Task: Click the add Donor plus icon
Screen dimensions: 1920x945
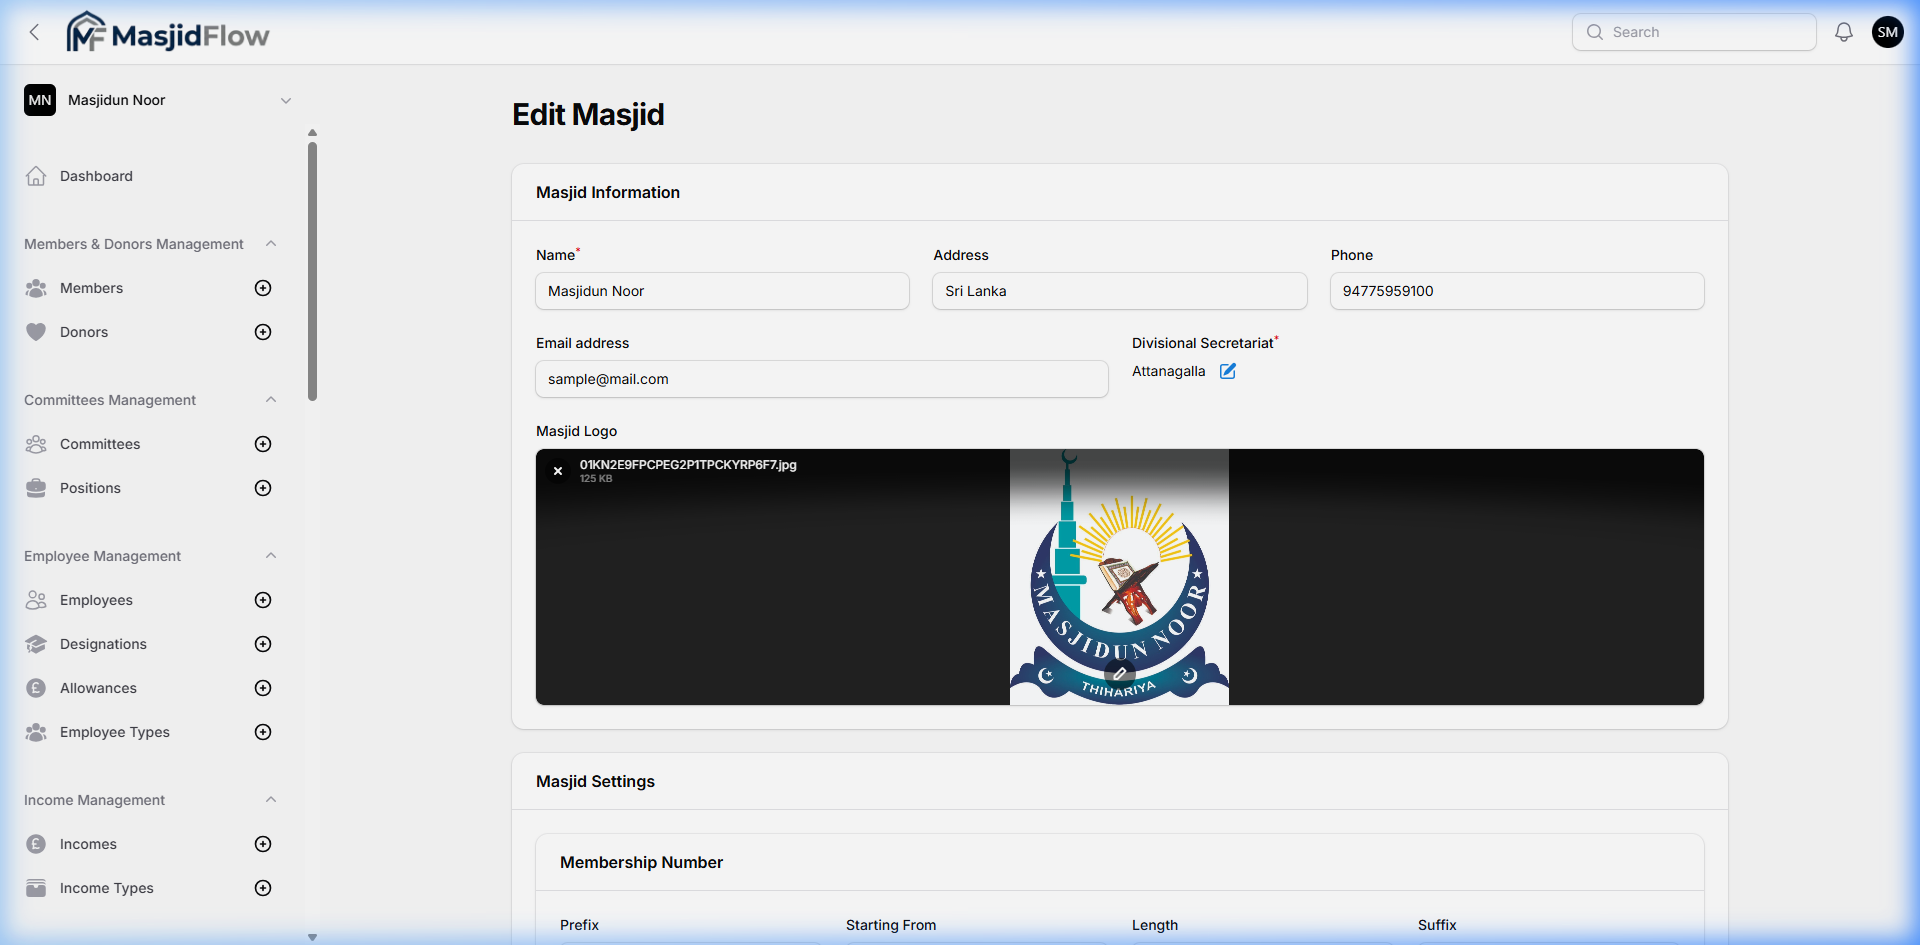Action: coord(262,332)
